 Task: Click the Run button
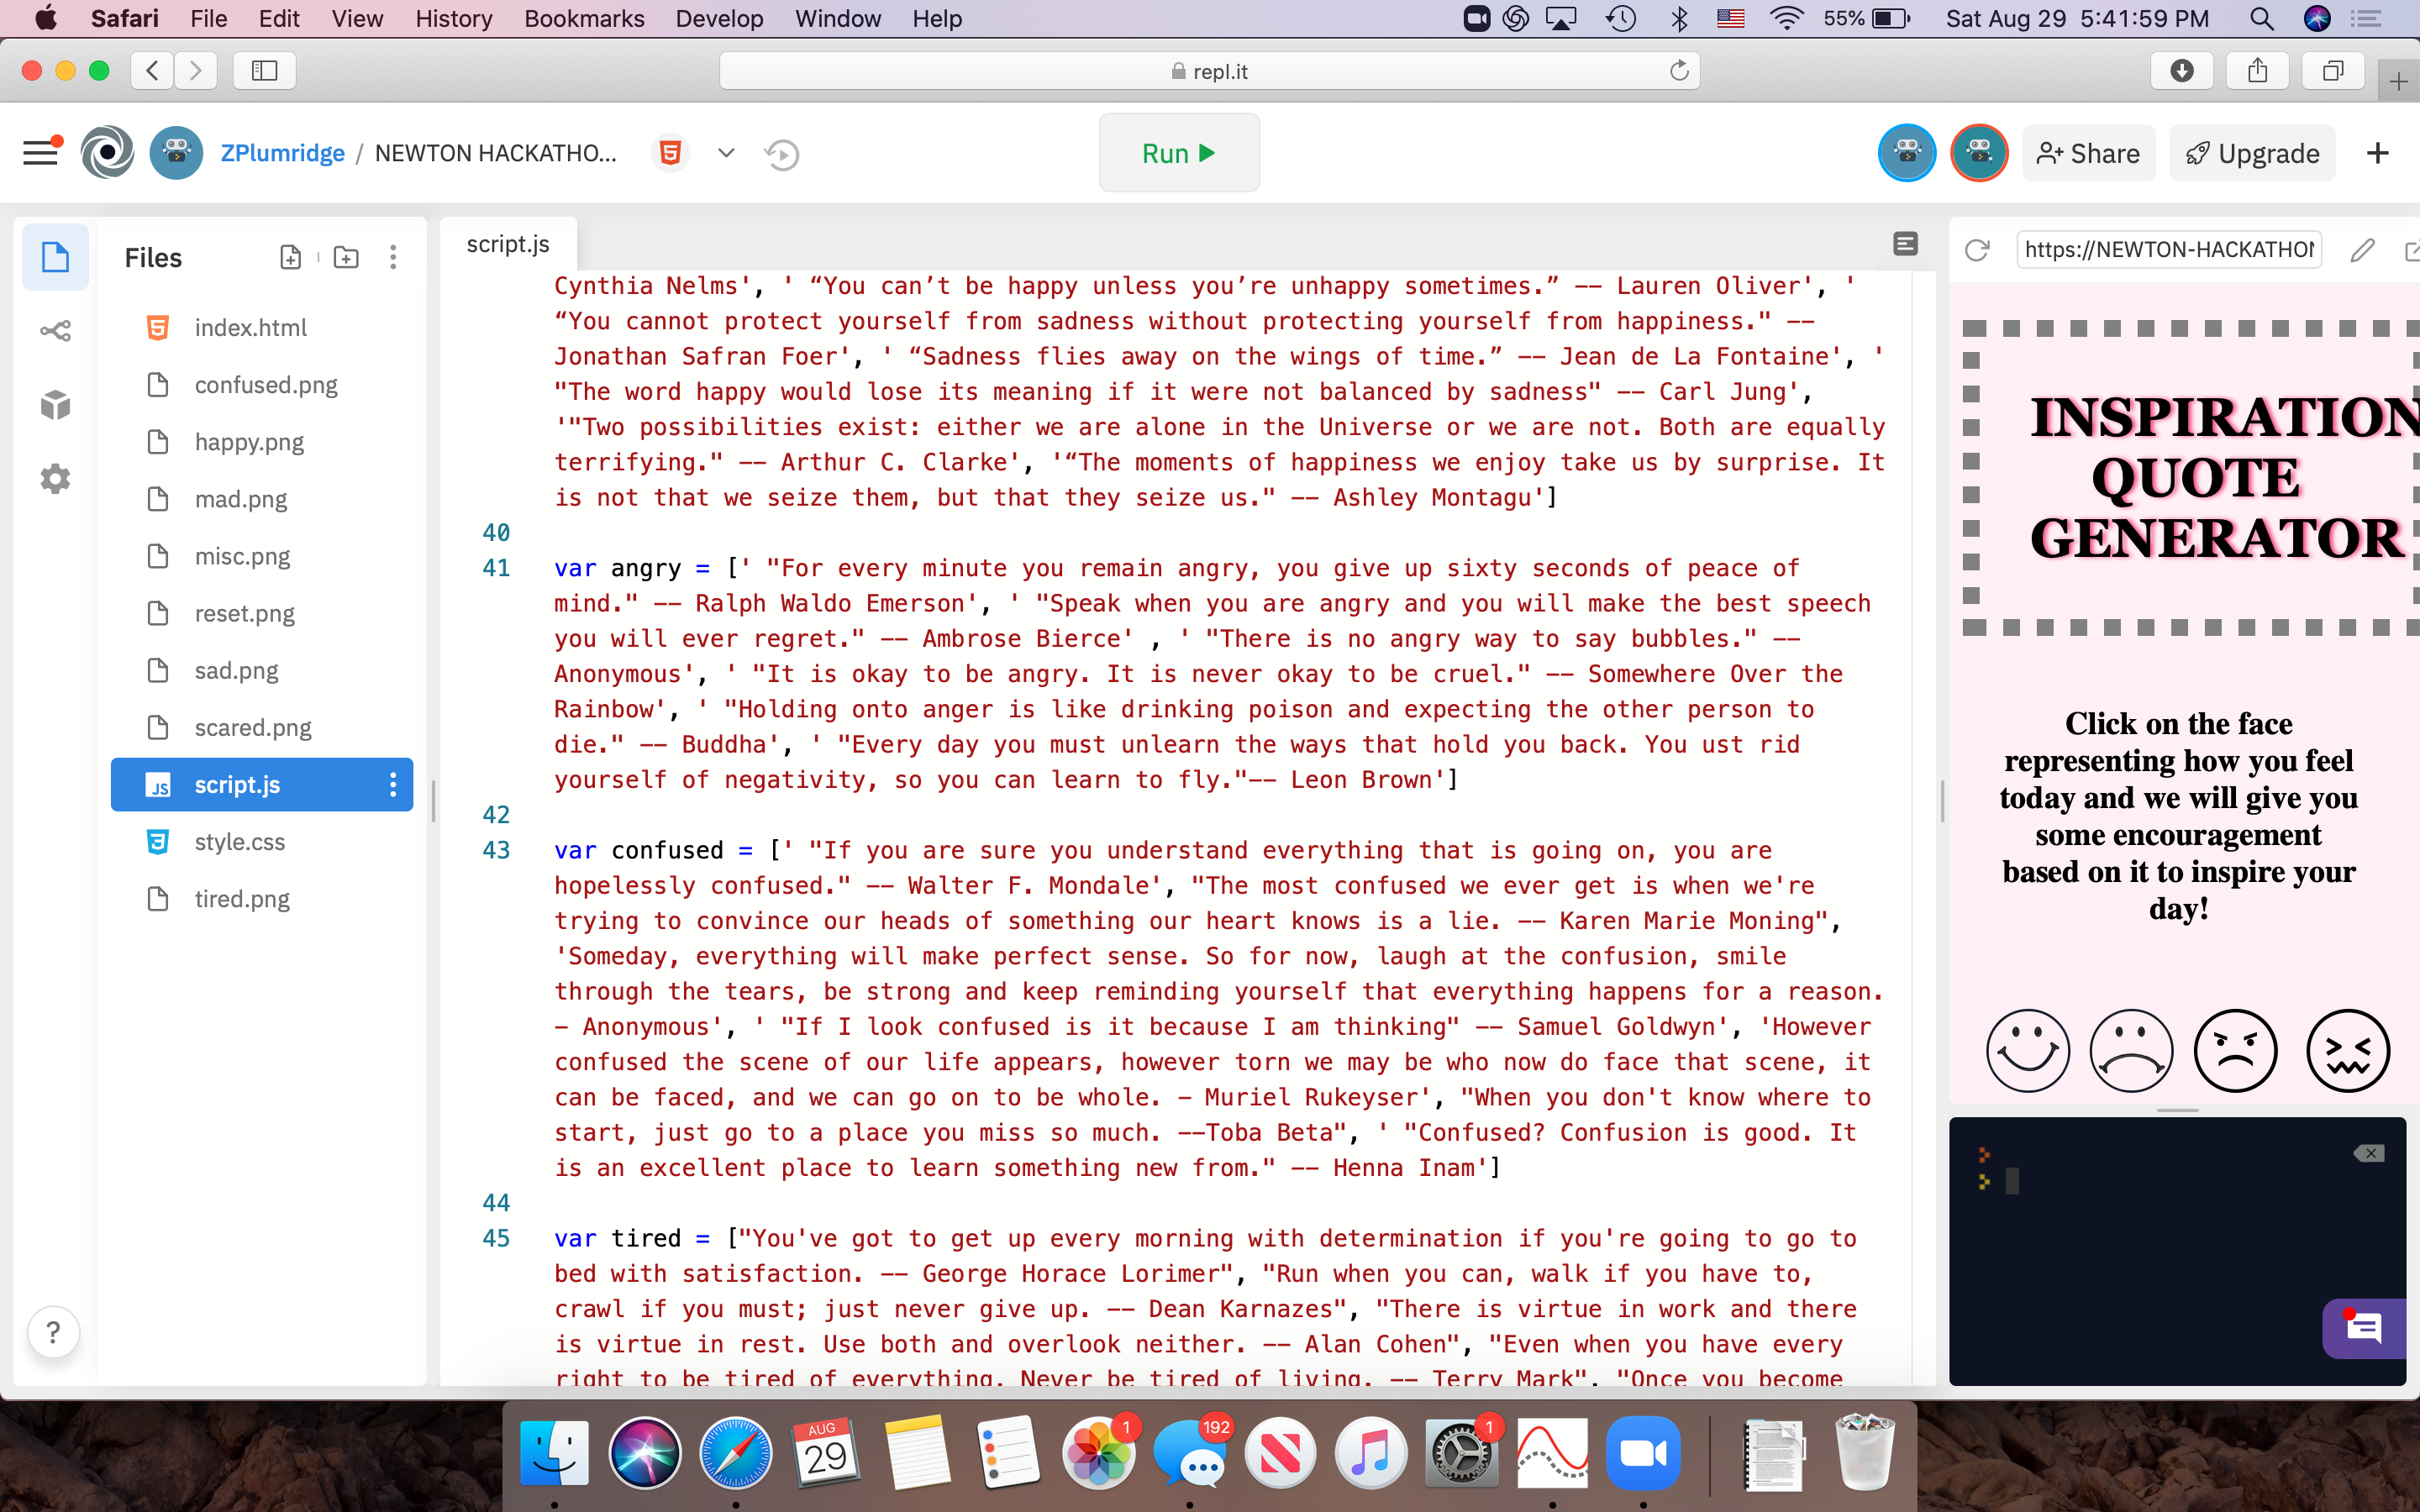[1179, 153]
